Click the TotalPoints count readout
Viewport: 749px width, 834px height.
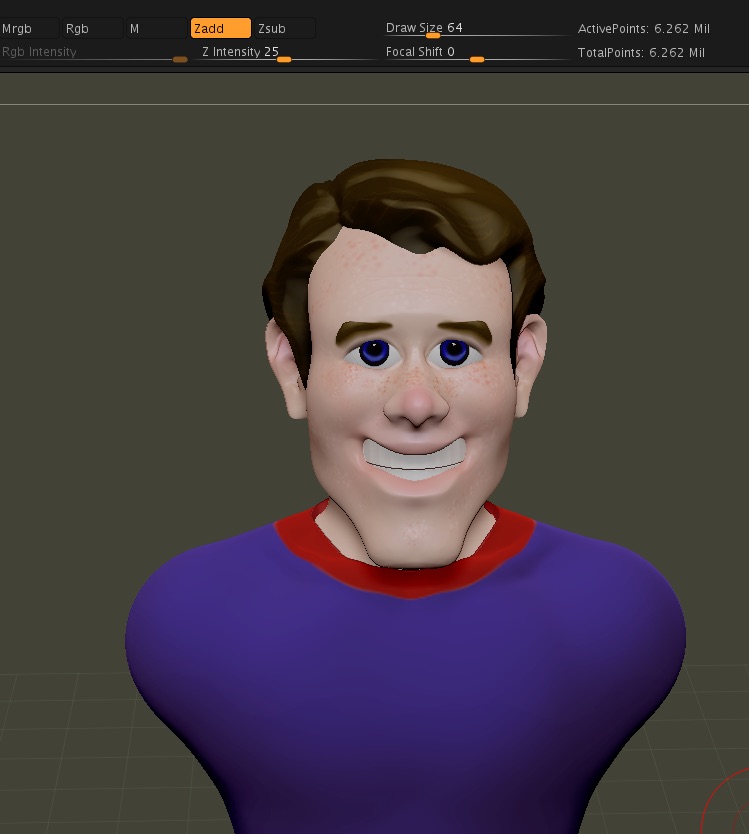641,53
